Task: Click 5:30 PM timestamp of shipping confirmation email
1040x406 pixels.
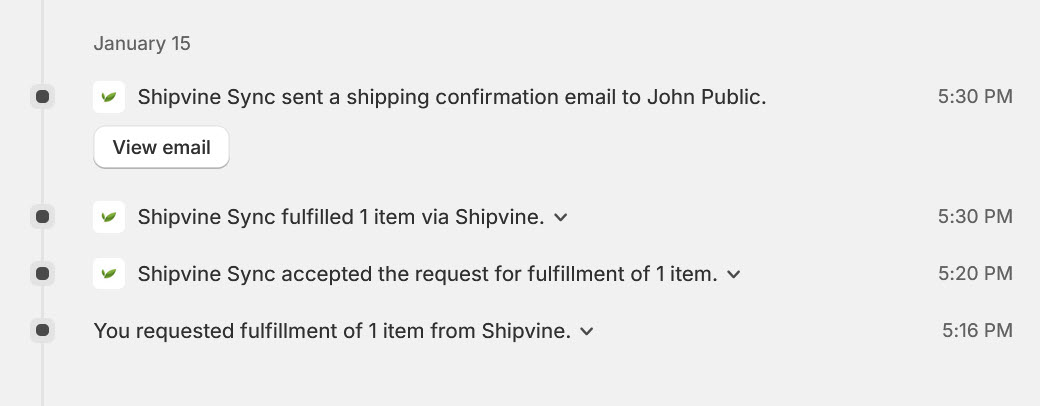Action: point(975,97)
